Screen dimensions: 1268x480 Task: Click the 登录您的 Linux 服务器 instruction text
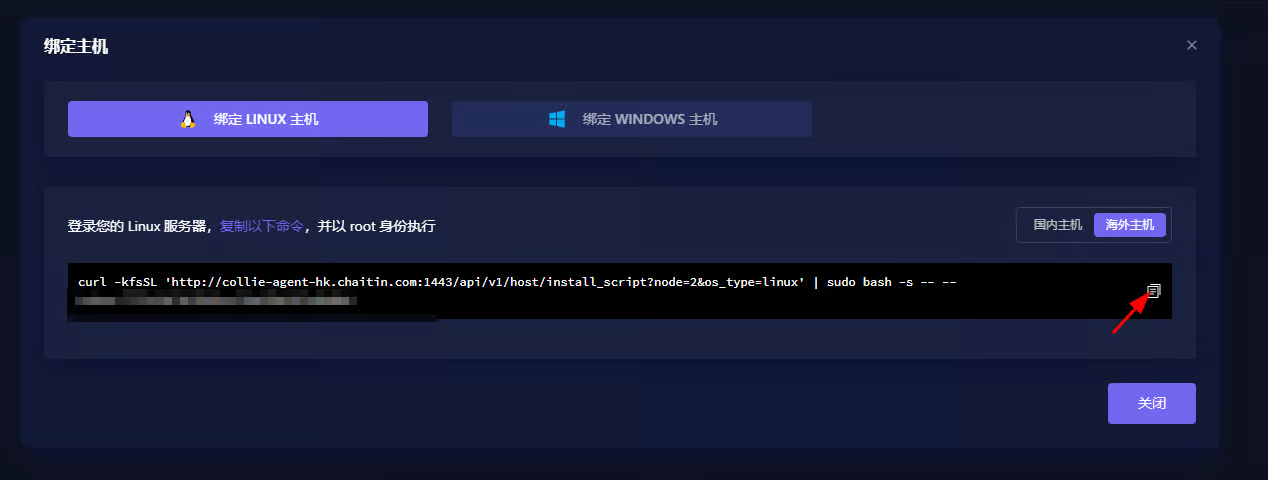pyautogui.click(x=138, y=227)
